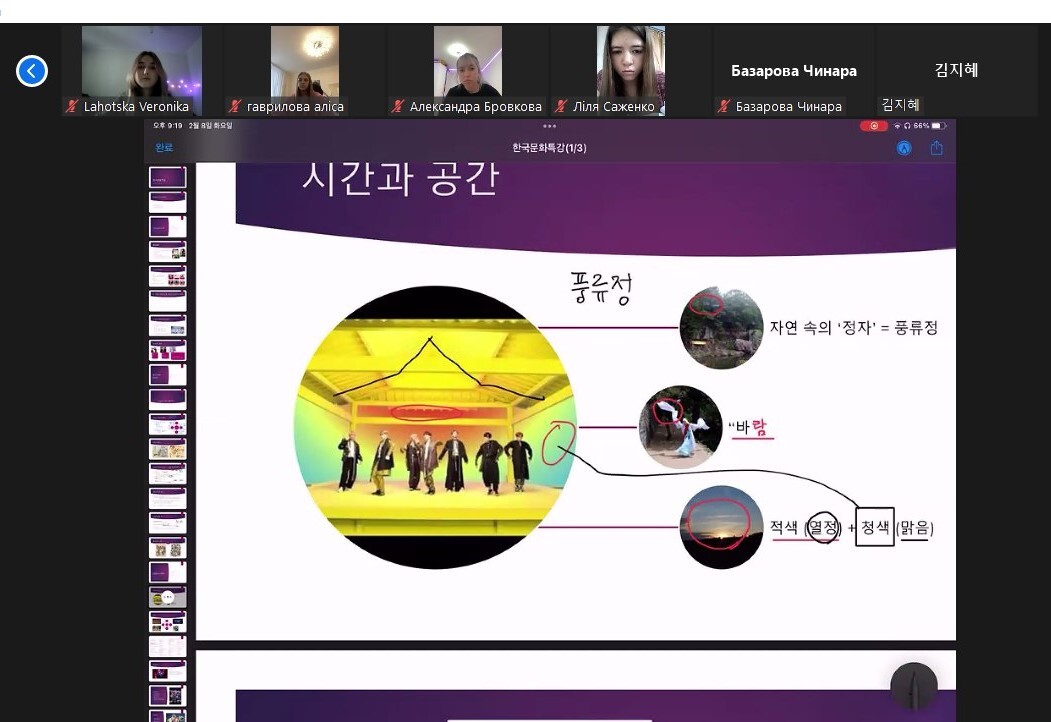Click the 오후 9:19 time in status bar
This screenshot has width=1051, height=722.
(168, 125)
